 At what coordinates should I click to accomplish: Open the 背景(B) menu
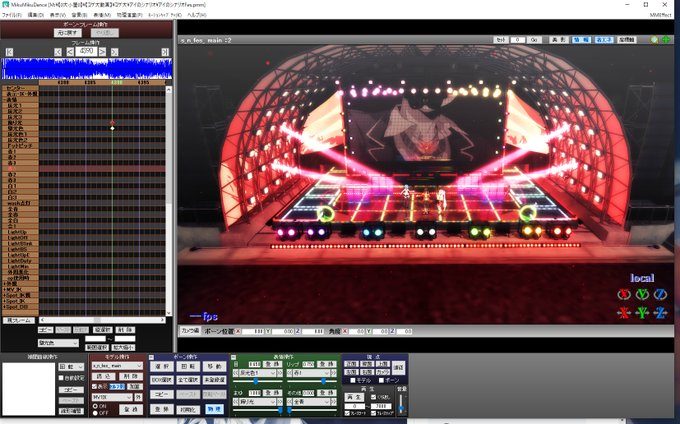click(x=79, y=15)
